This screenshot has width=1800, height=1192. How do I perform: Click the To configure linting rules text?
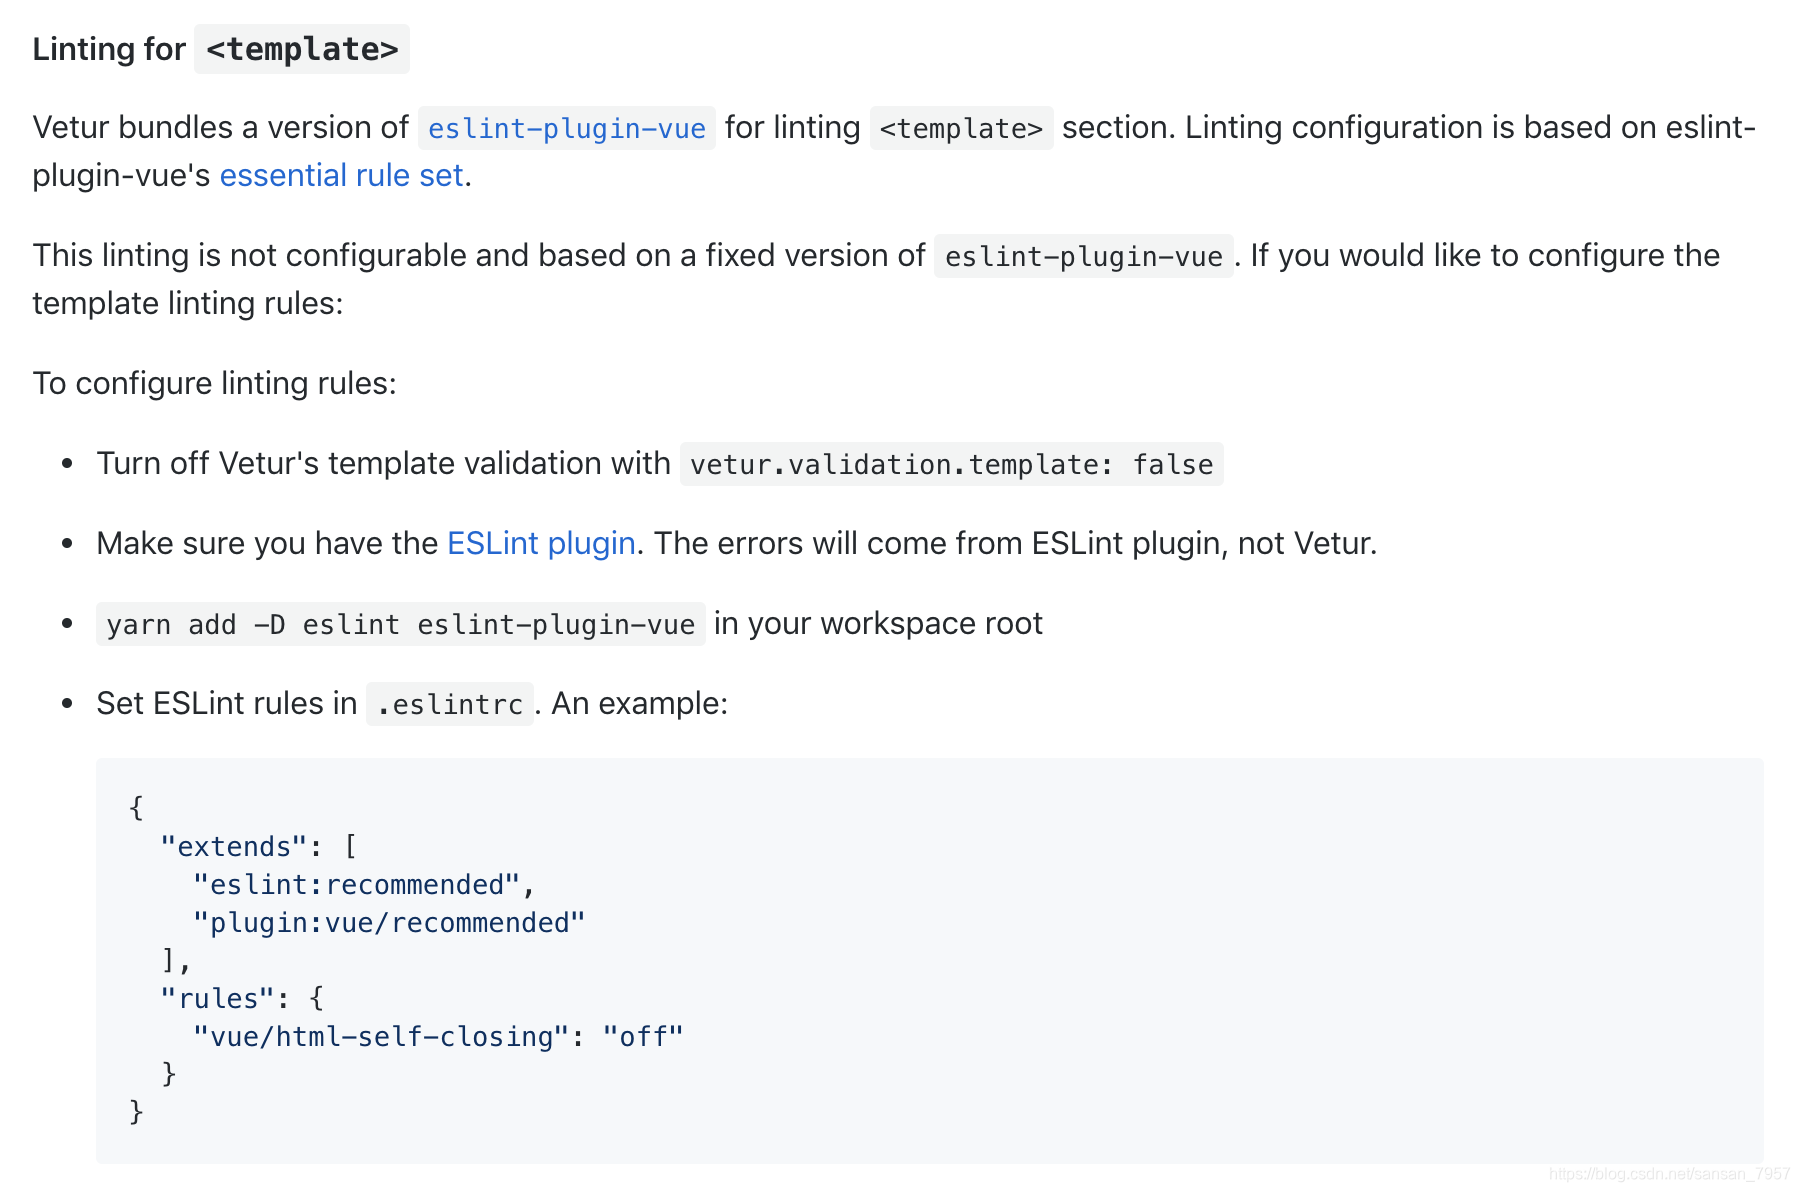pyautogui.click(x=214, y=384)
